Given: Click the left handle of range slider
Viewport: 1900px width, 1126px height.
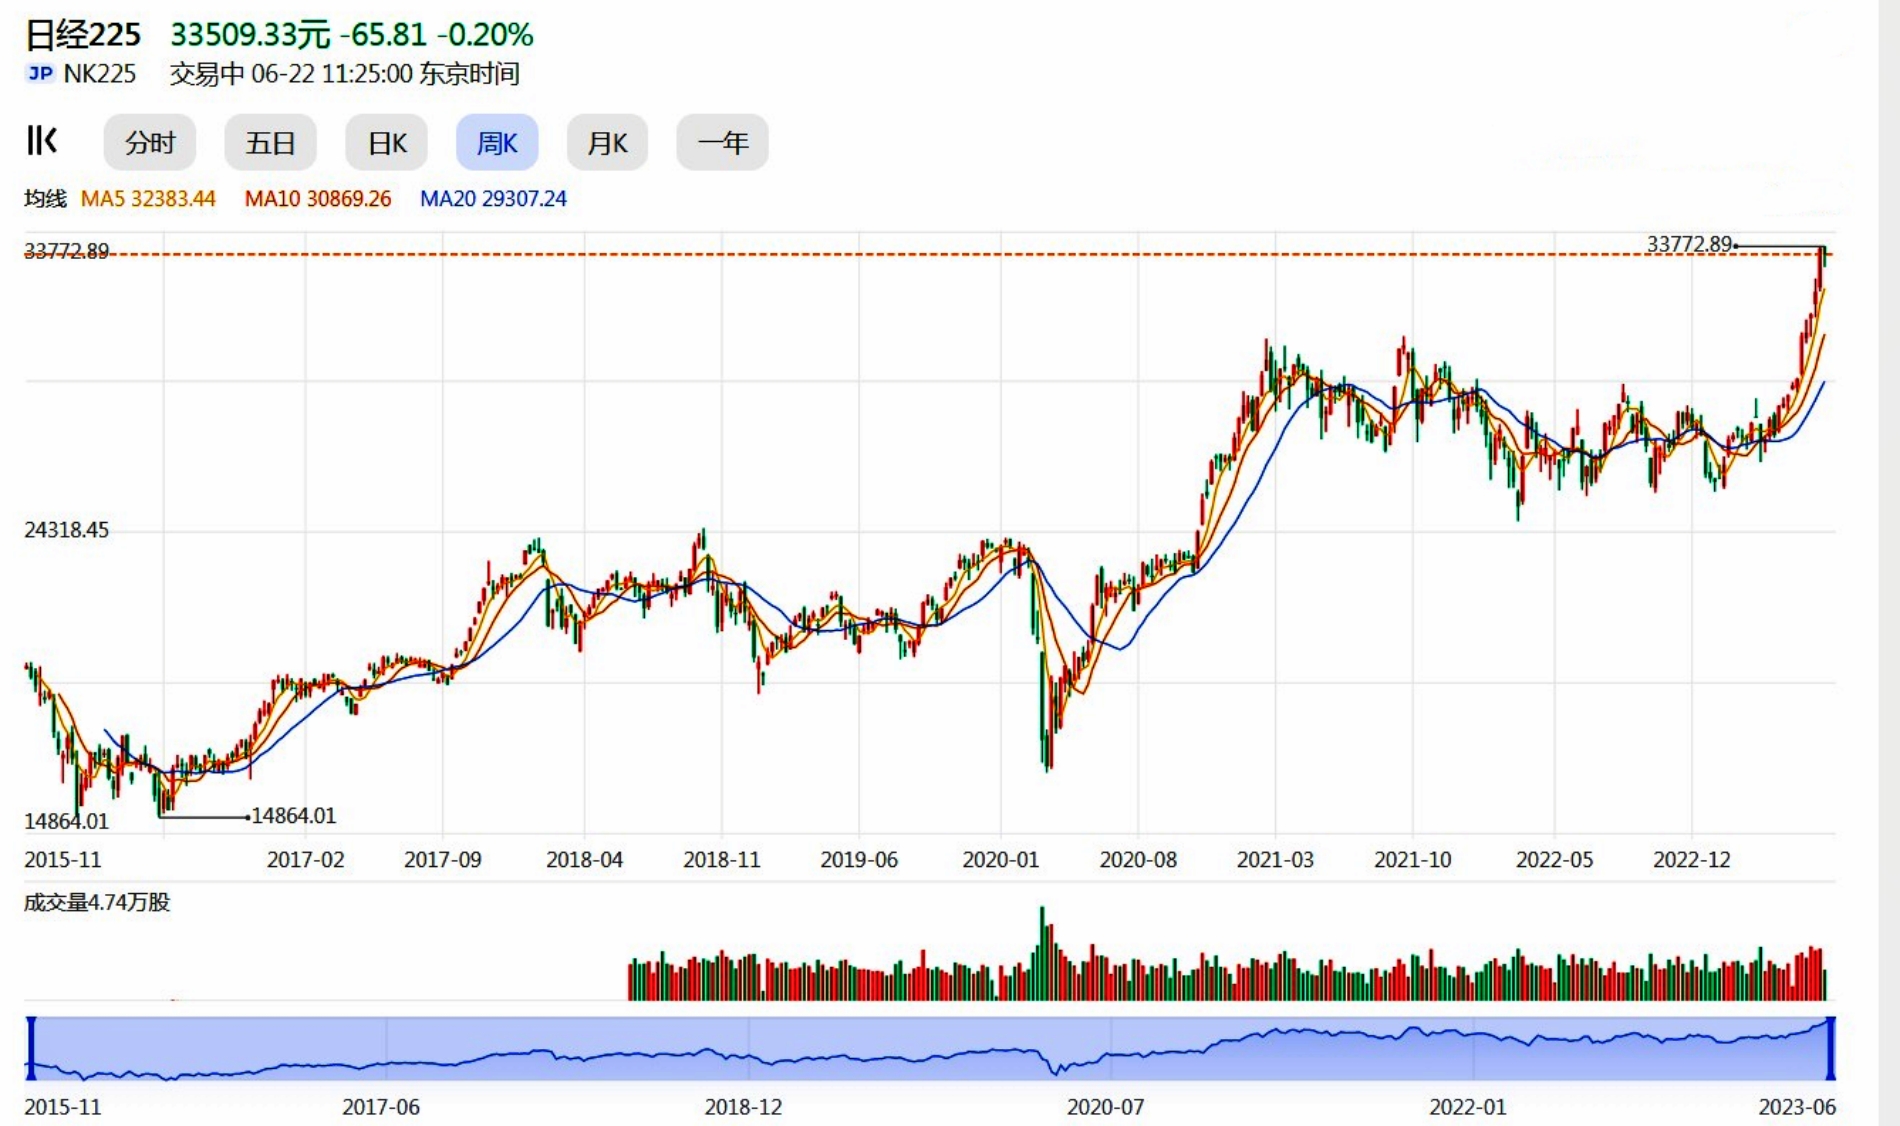Looking at the screenshot, I should pyautogui.click(x=31, y=1048).
